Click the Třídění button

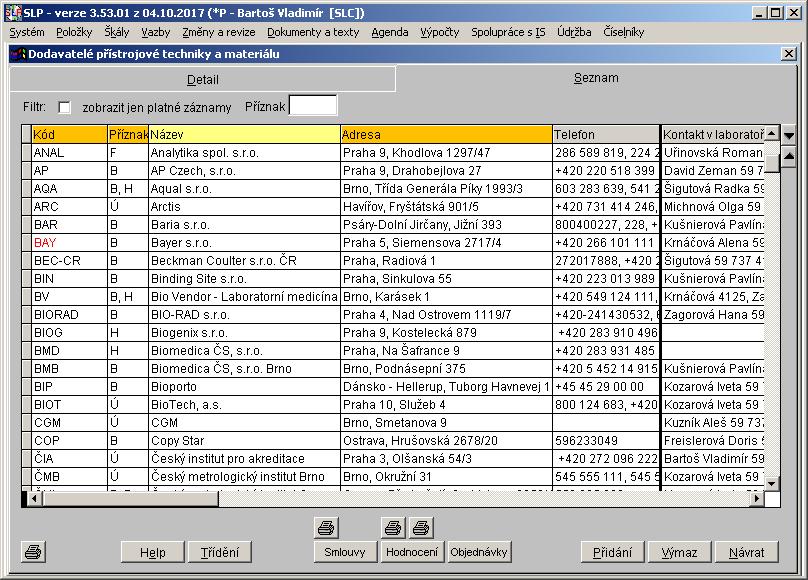pyautogui.click(x=220, y=552)
